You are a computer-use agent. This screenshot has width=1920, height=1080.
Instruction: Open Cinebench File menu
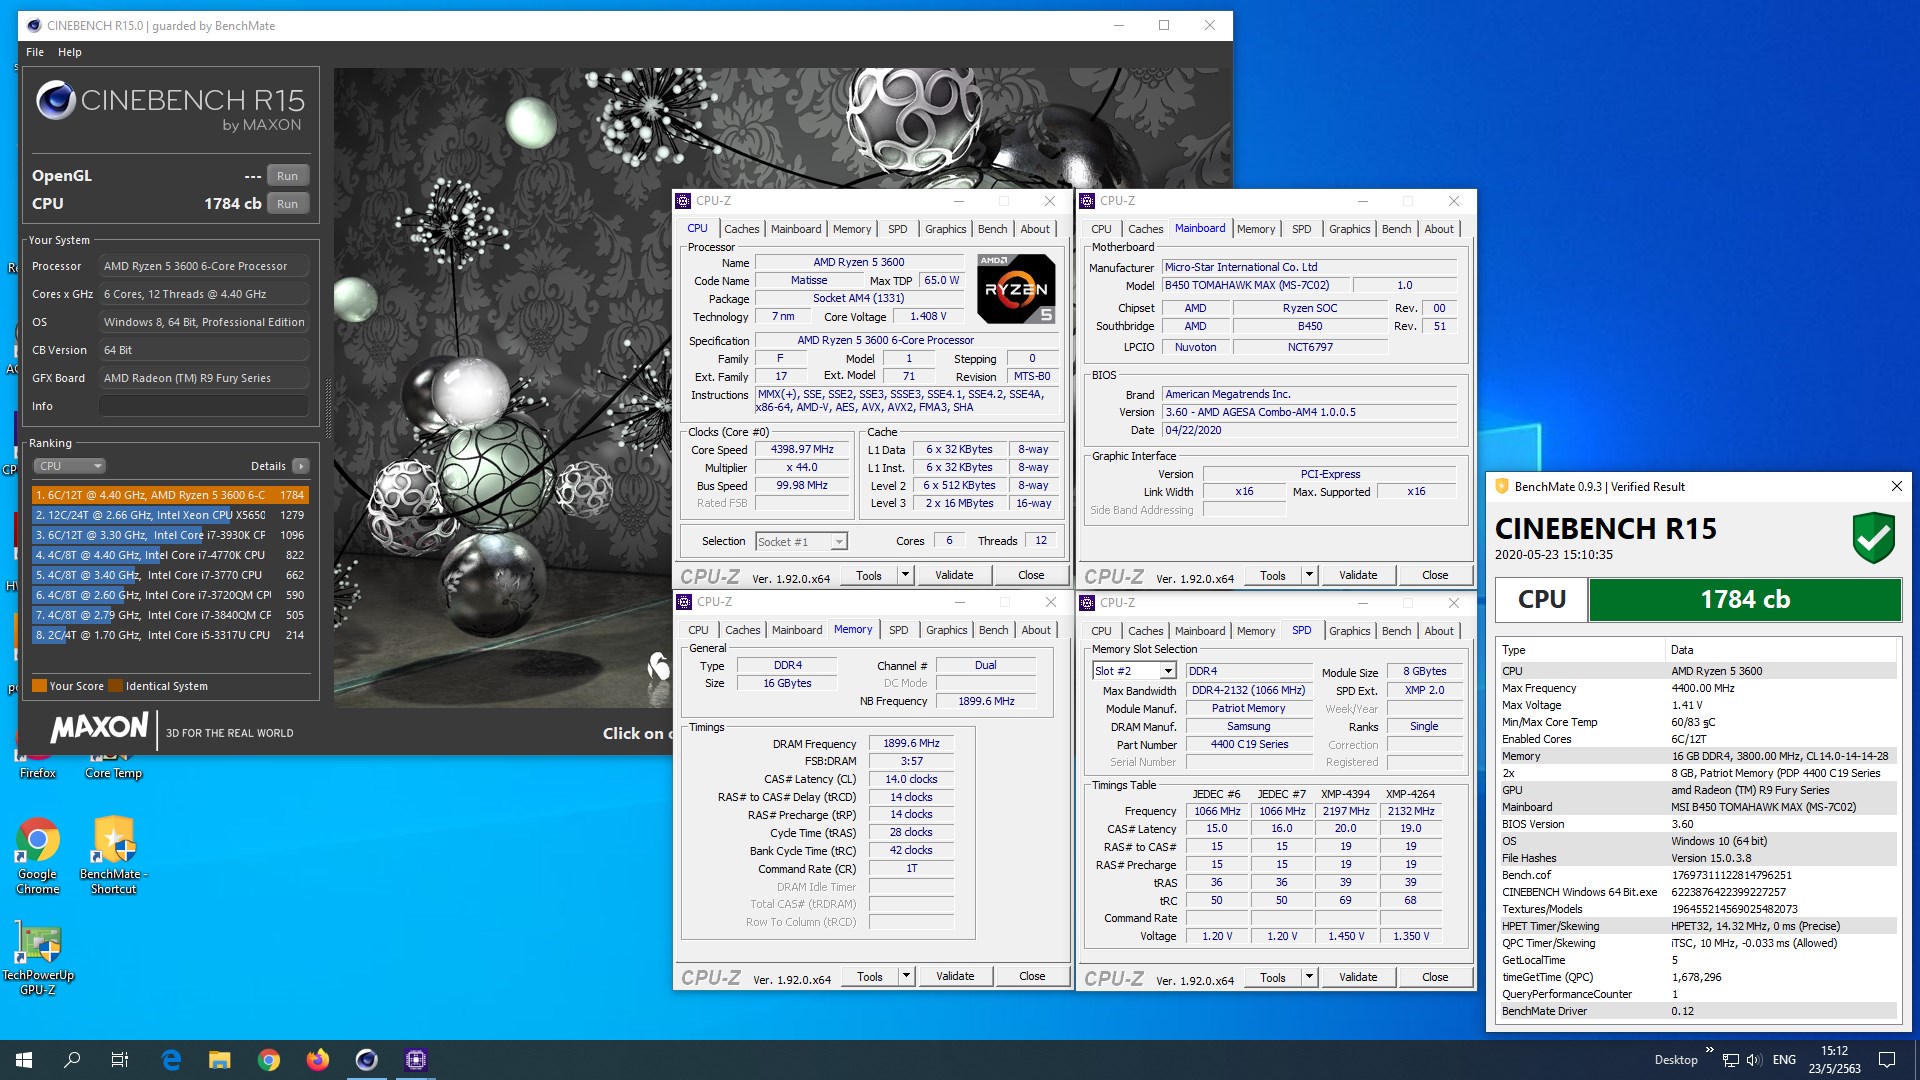(x=35, y=52)
